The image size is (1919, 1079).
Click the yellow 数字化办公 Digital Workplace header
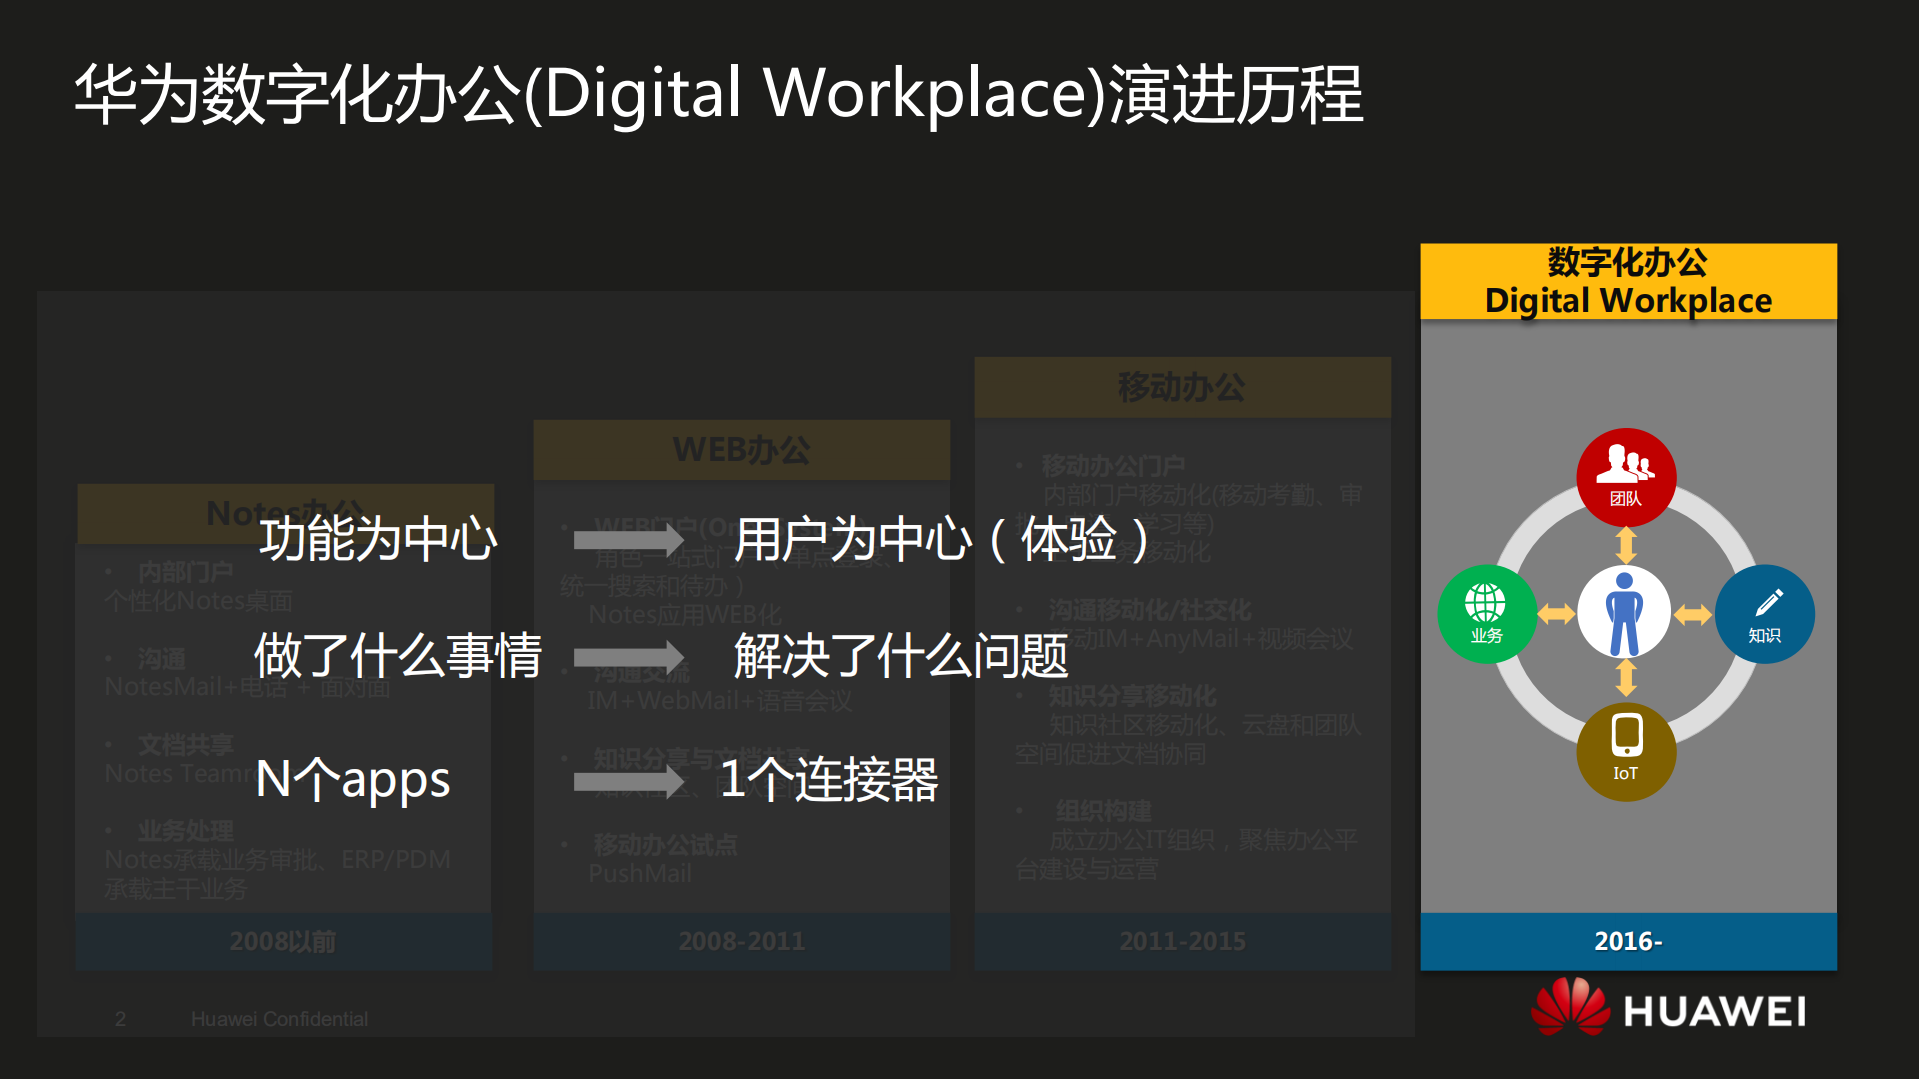(x=1627, y=281)
